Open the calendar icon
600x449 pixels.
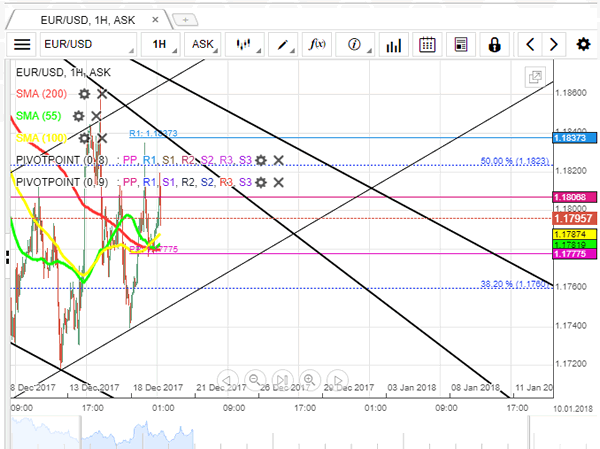[427, 44]
